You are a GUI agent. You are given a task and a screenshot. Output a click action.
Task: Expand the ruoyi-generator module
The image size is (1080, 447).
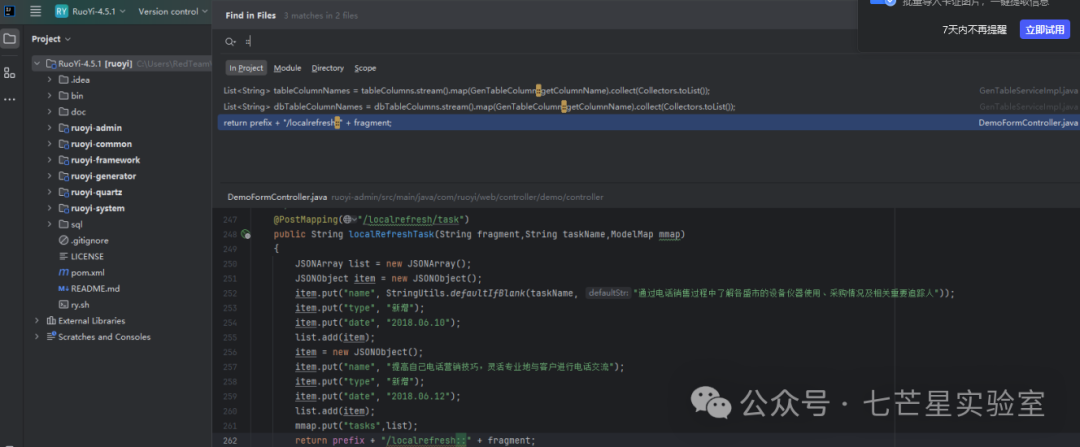pyautogui.click(x=50, y=176)
